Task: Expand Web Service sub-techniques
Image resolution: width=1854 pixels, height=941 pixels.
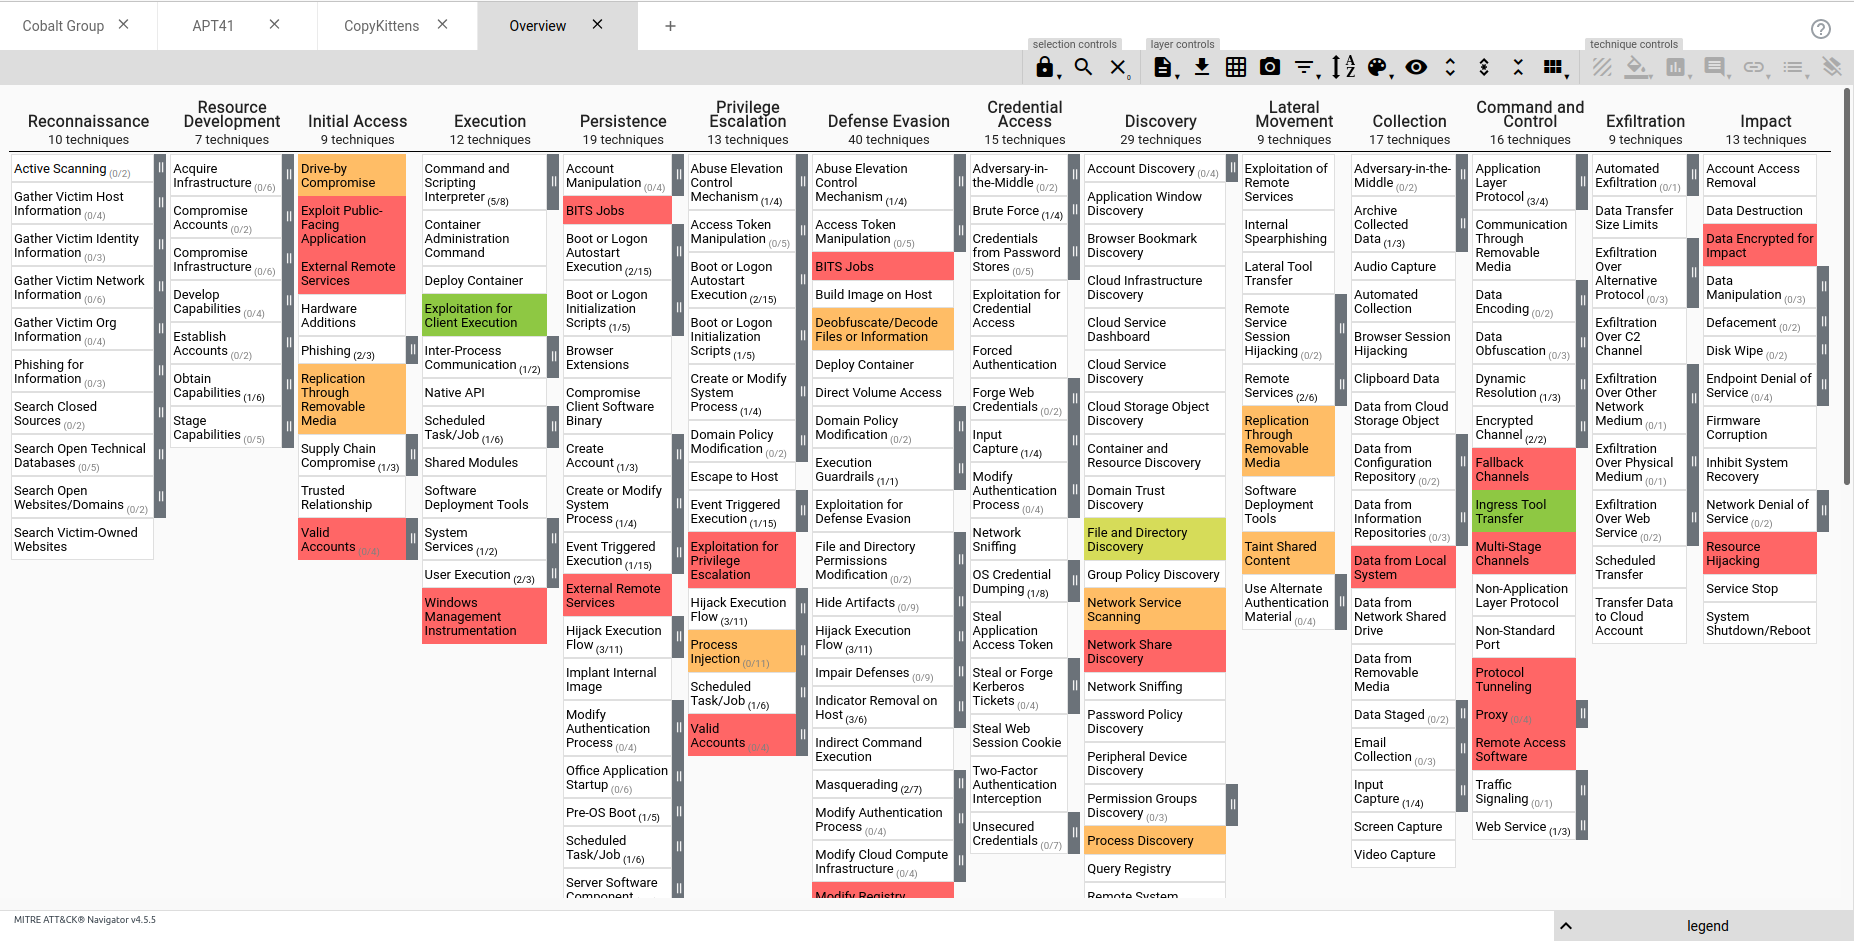Action: click(1582, 826)
